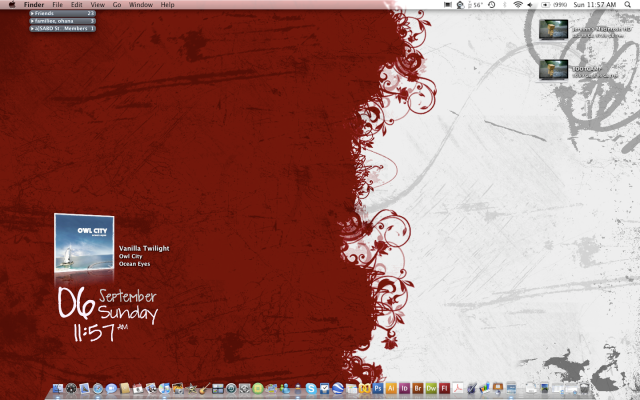This screenshot has width=640, height=400.
Task: Toggle the Wi-Fi status menu
Action: pos(517,5)
